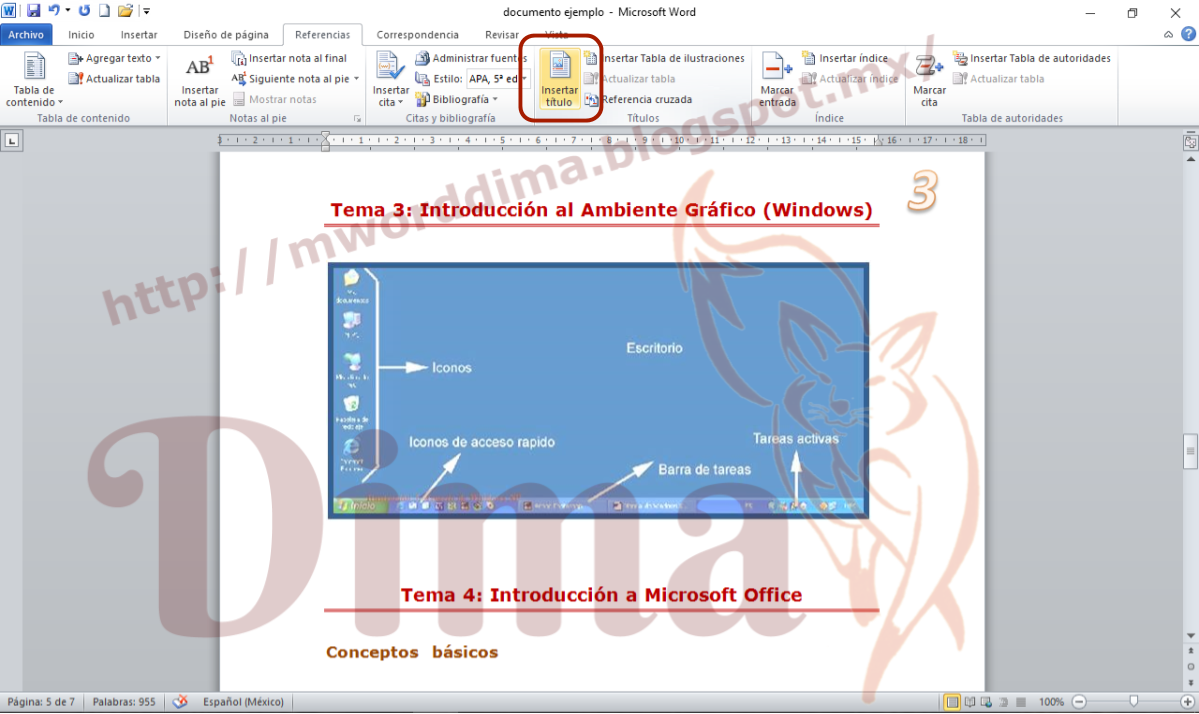Switch to Draft view from the status bar
The height and width of the screenshot is (714, 1199).
(1020, 701)
